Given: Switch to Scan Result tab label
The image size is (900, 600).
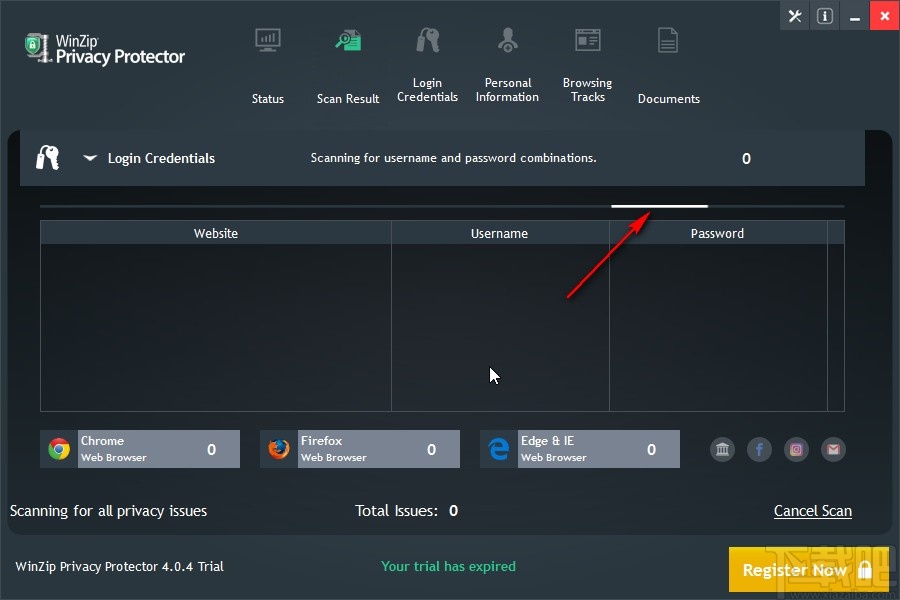Looking at the screenshot, I should tap(348, 99).
